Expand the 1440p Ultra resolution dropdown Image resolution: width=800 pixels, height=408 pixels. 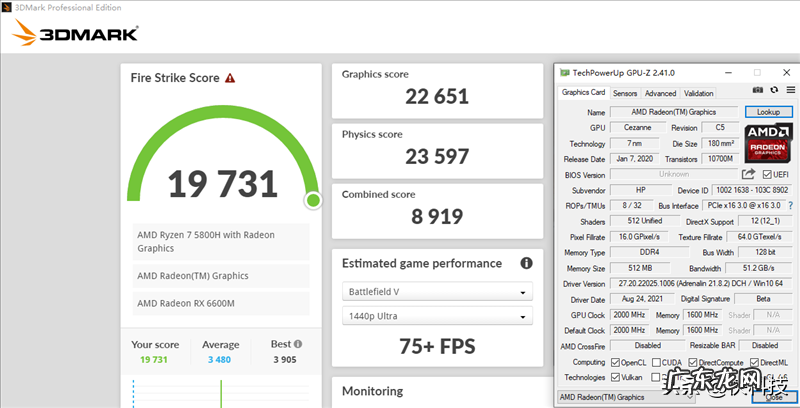(x=437, y=317)
